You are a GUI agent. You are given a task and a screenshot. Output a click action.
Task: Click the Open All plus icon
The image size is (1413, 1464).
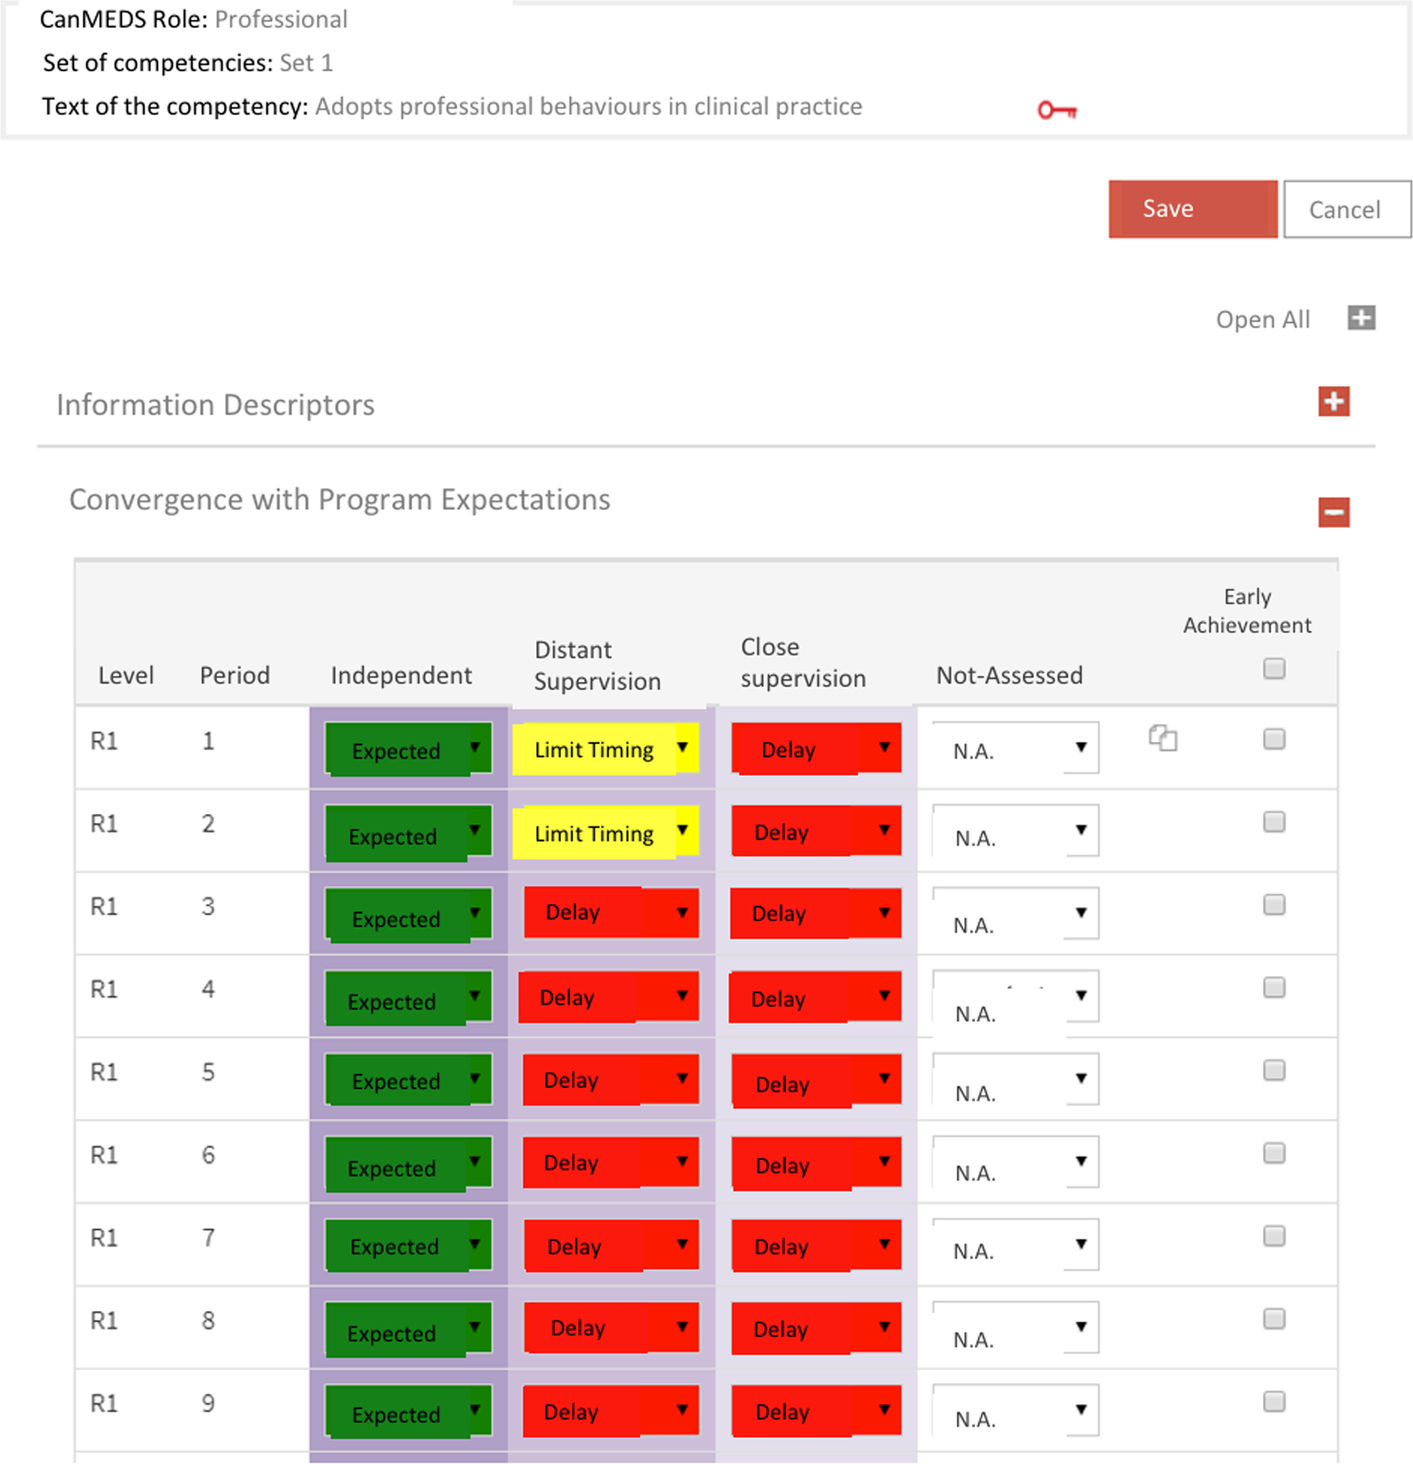[x=1361, y=318]
